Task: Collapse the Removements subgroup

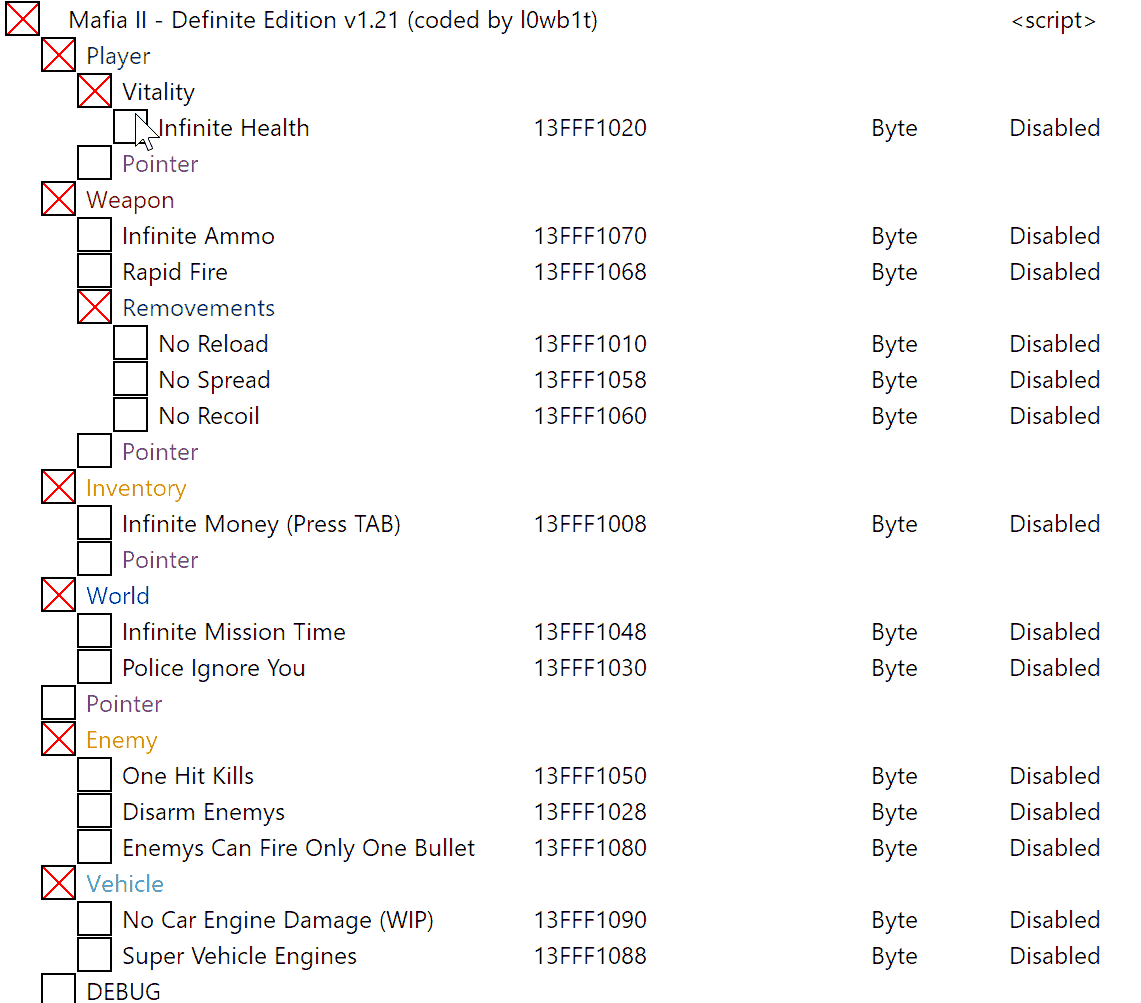Action: click(x=95, y=308)
